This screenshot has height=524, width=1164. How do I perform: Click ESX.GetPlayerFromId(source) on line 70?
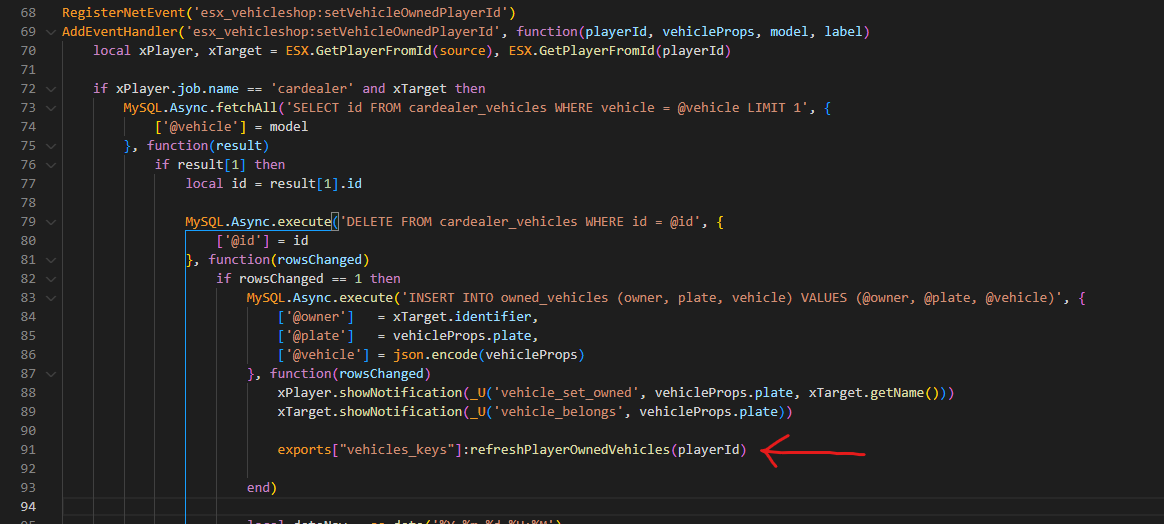point(397,51)
